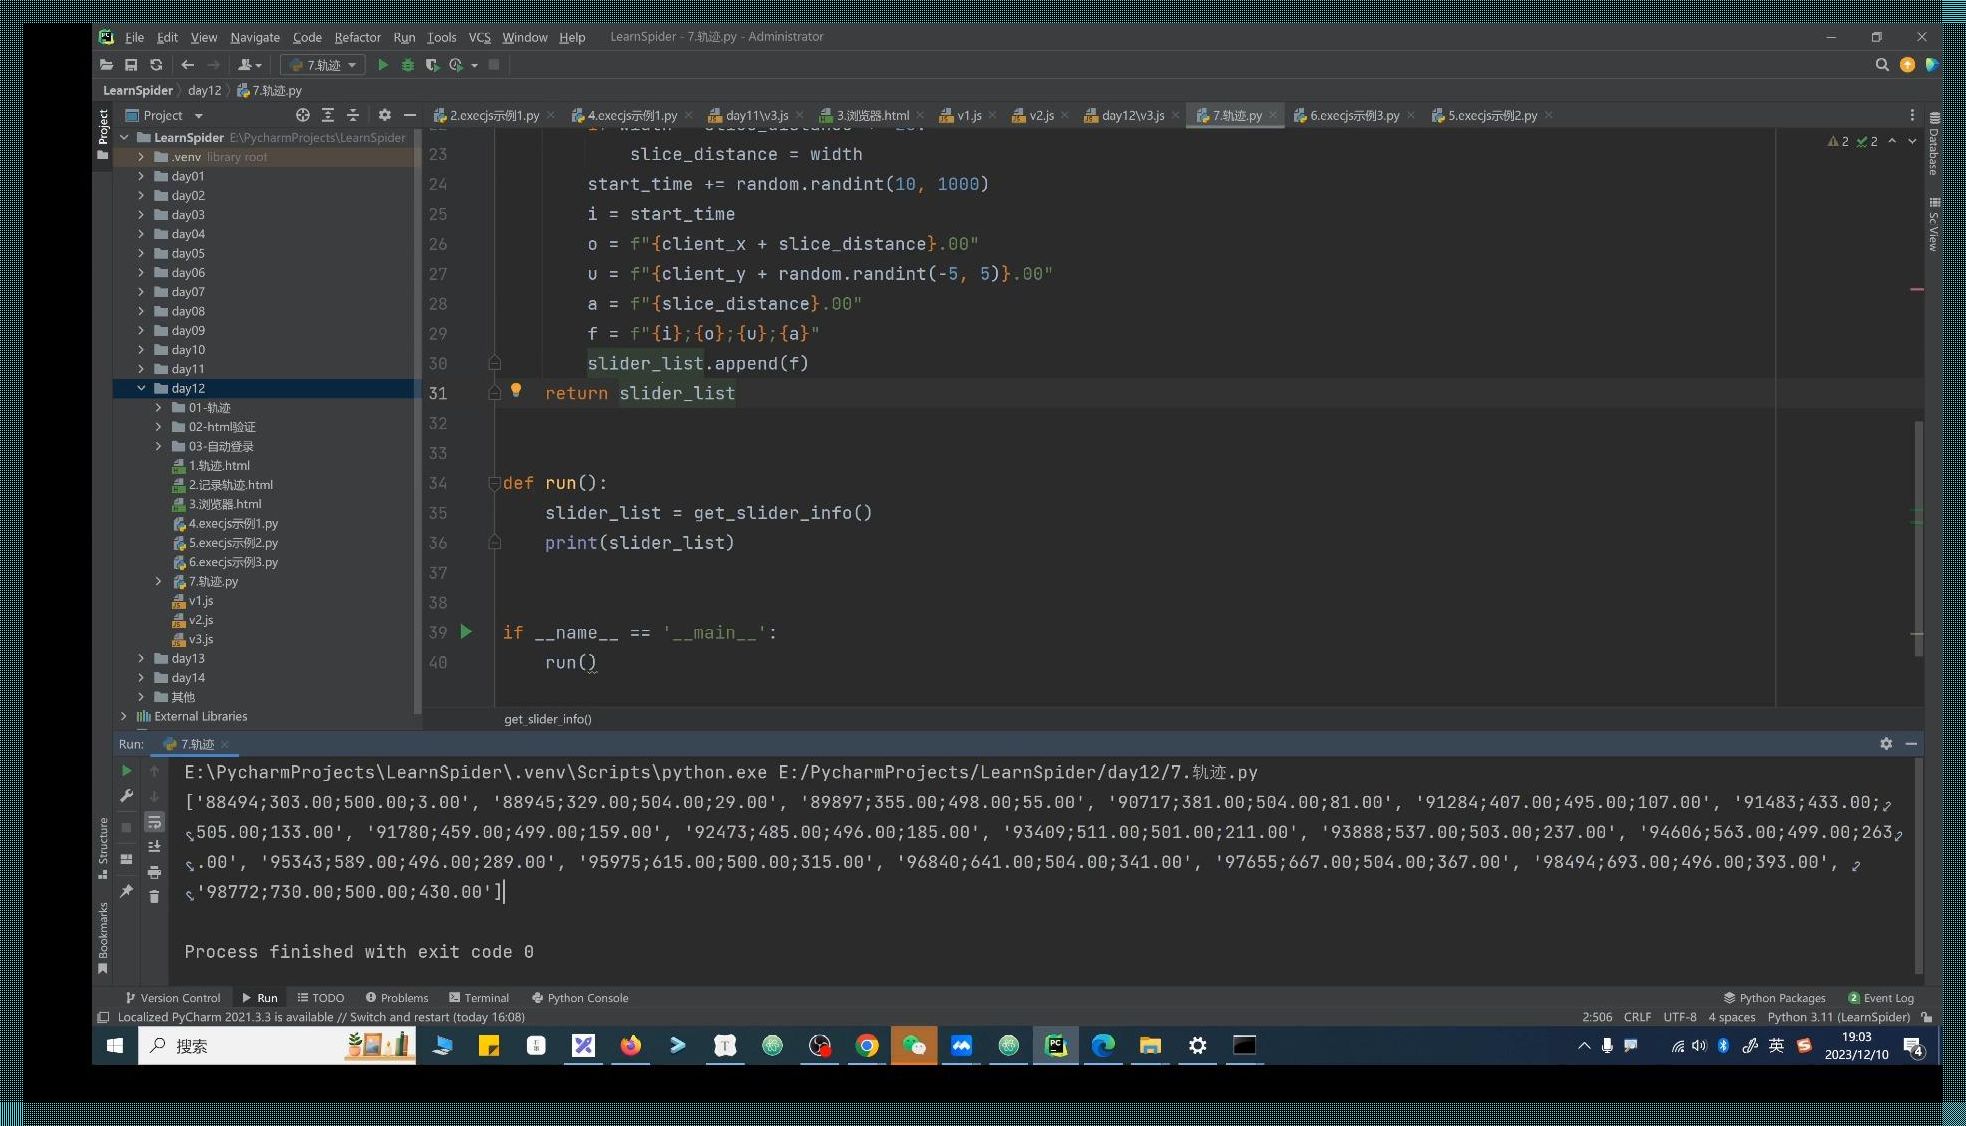Toggle the Structure tool window stripe button
The image size is (1966, 1126).
(102, 848)
